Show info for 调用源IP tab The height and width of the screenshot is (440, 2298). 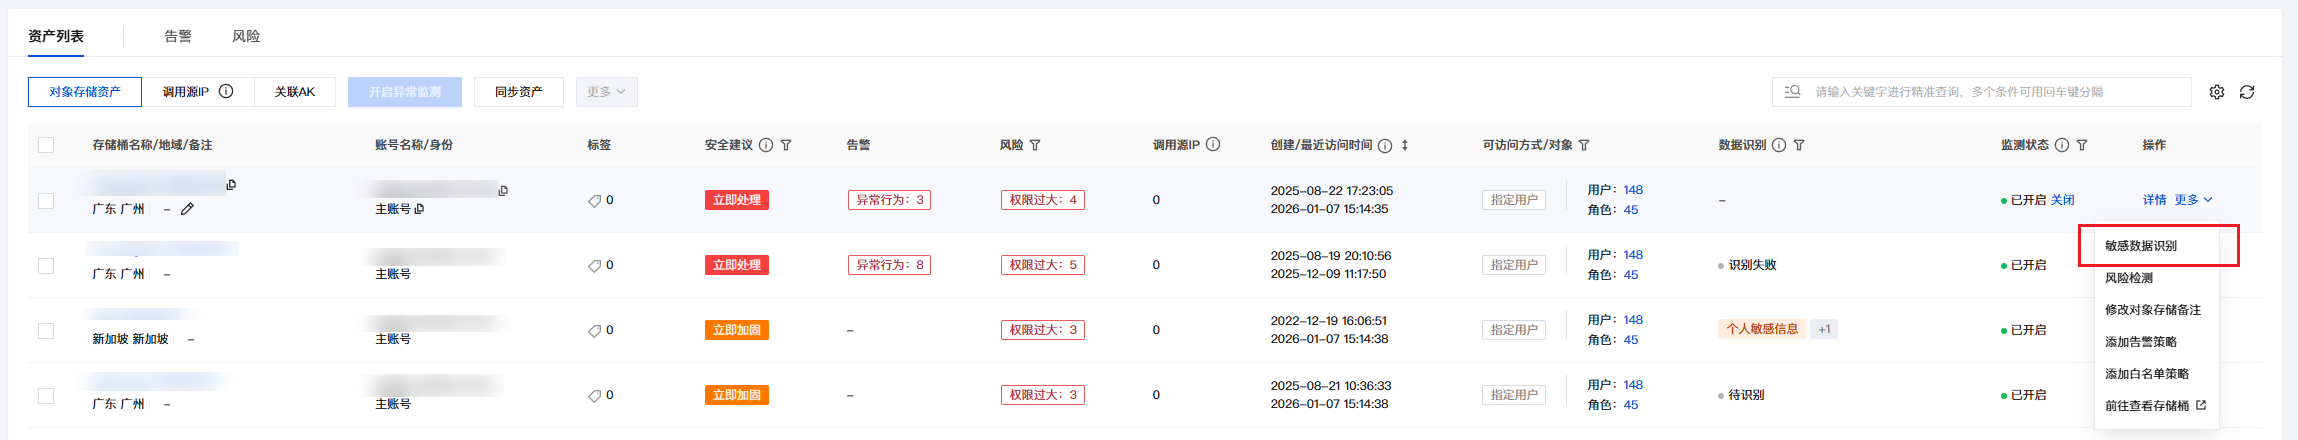coord(227,91)
